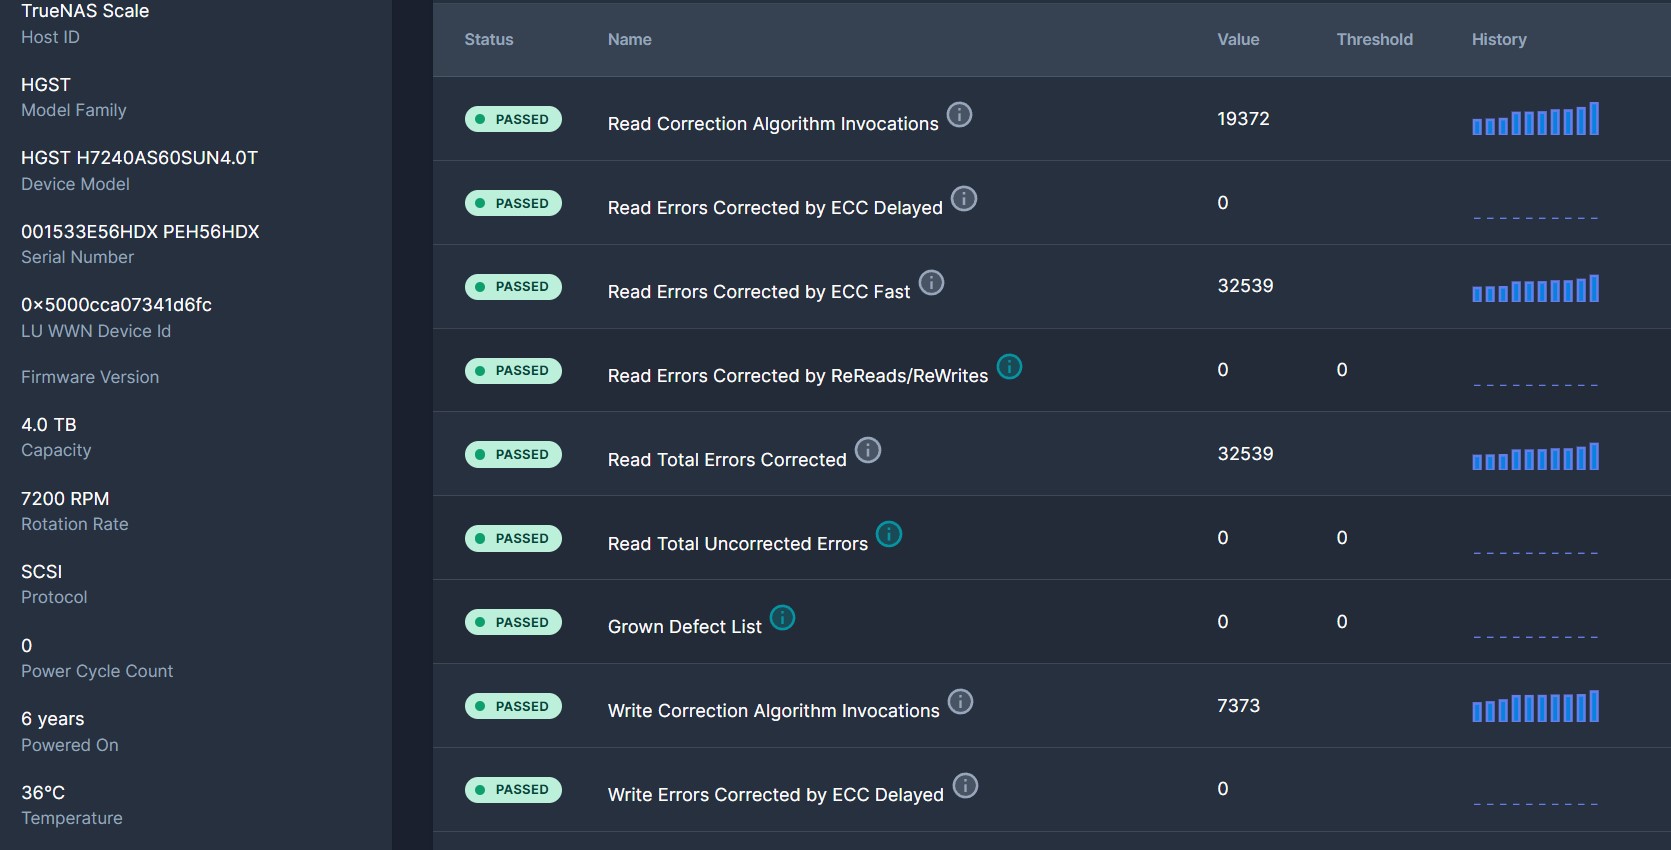Click the device model 'HGST H7240AS60SUN4.0T'
This screenshot has height=850, width=1671.
pos(139,158)
